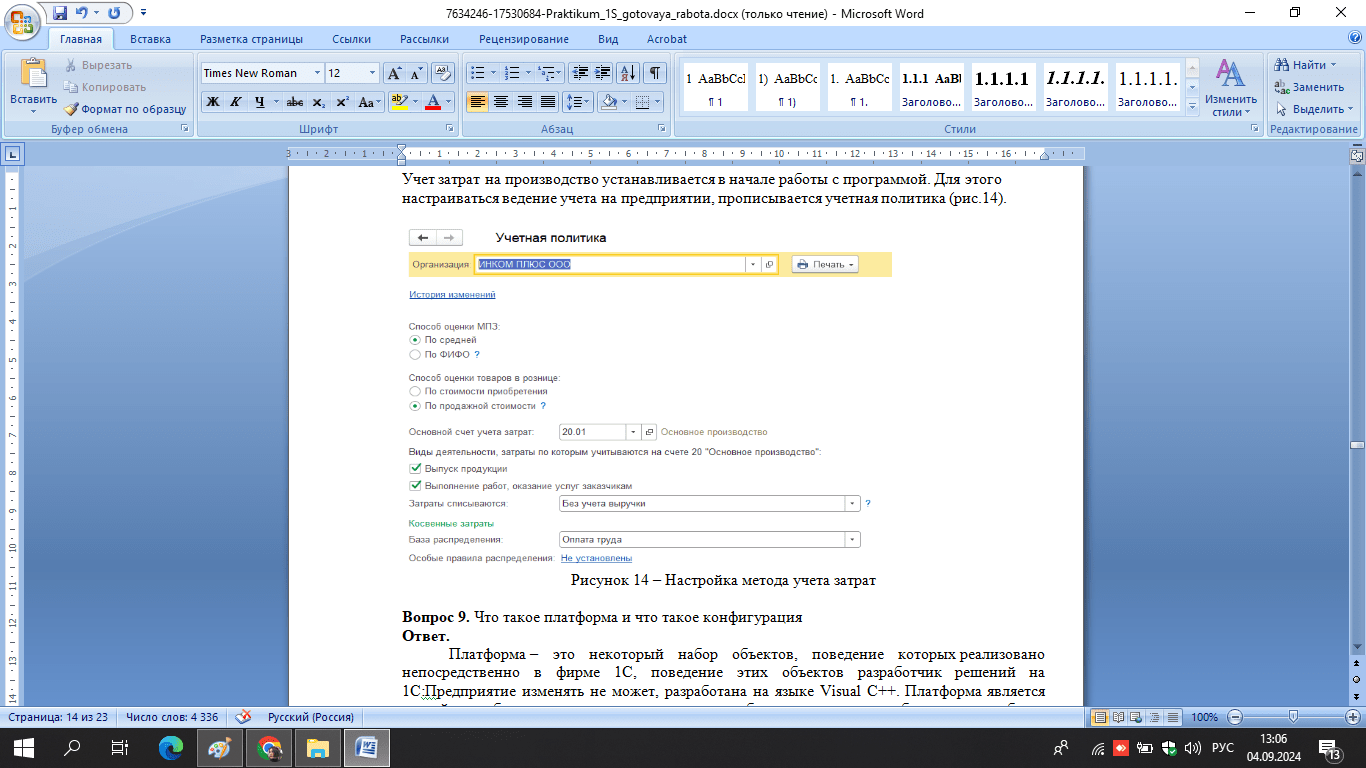
Task: Click the ruler tab-selector icon left of ruler
Action: [12, 154]
